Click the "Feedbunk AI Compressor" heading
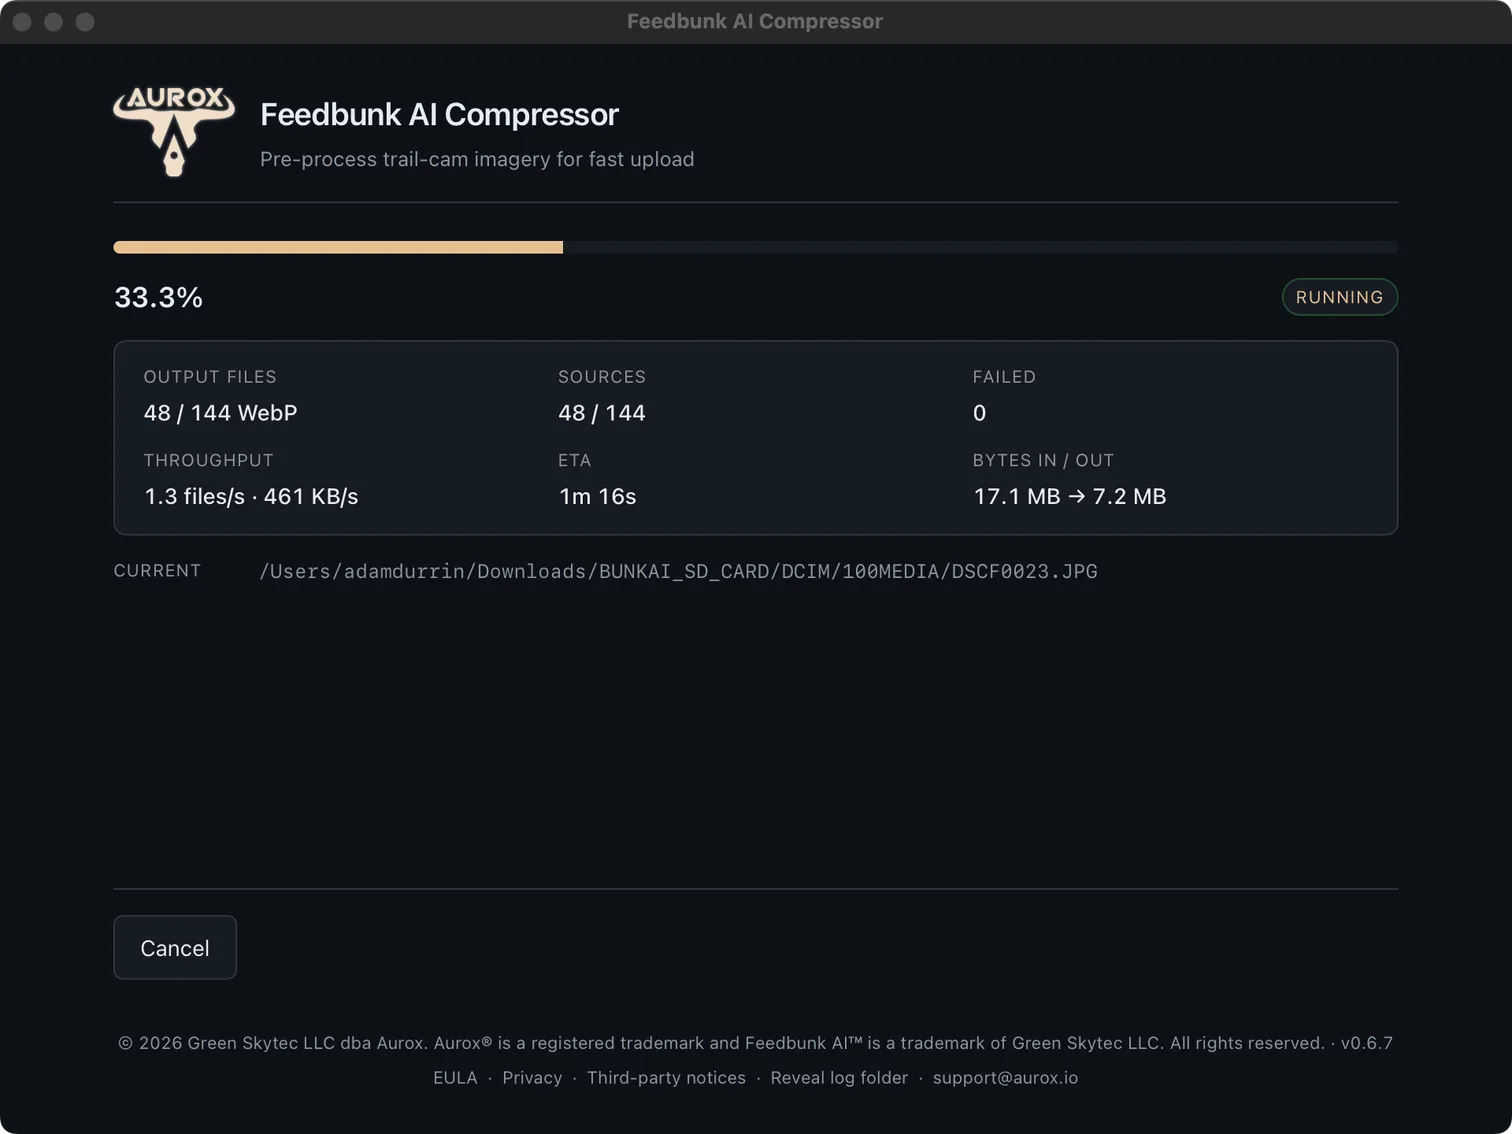The image size is (1512, 1134). tap(439, 114)
